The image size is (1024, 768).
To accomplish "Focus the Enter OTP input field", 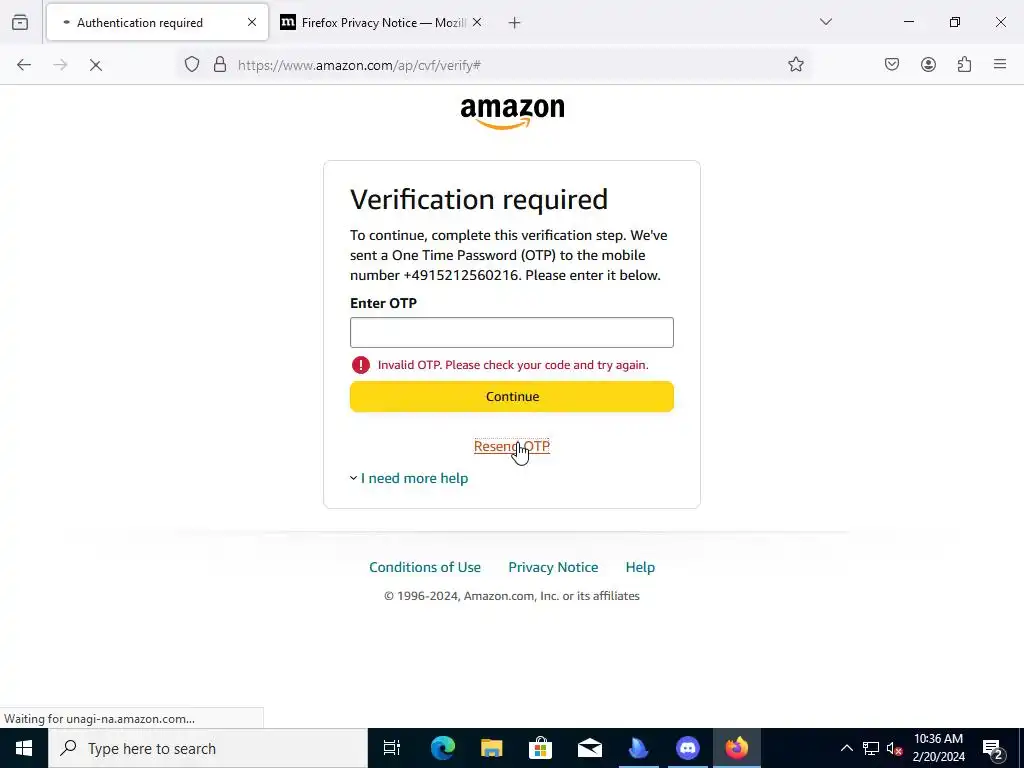I will (x=512, y=332).
